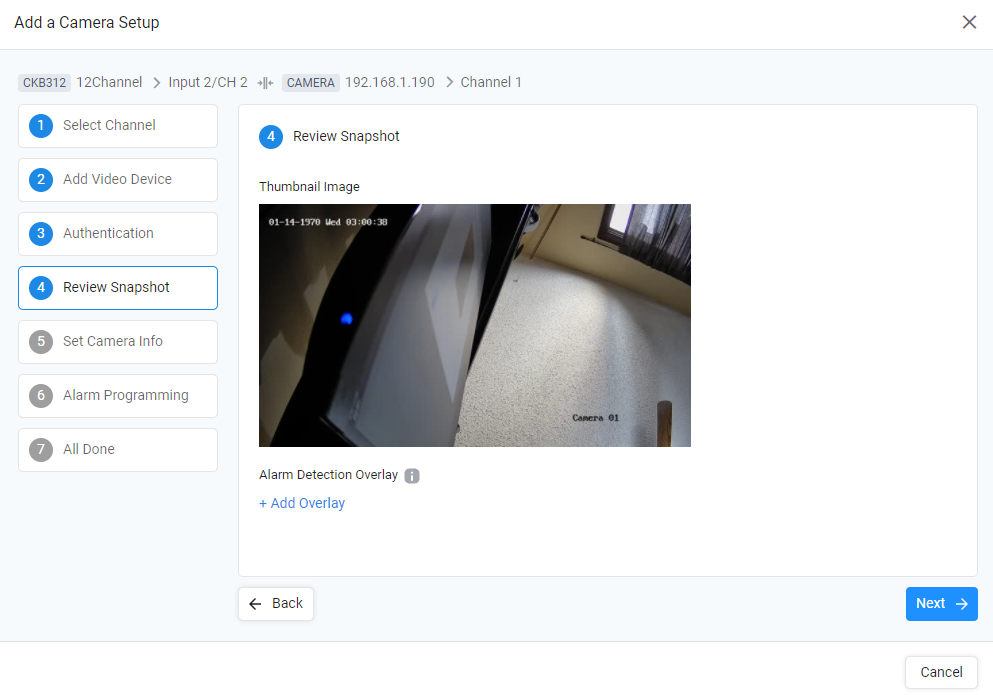Click chevron before Input 2/CH 2
Viewport: 993px width, 695px height.
[x=156, y=83]
